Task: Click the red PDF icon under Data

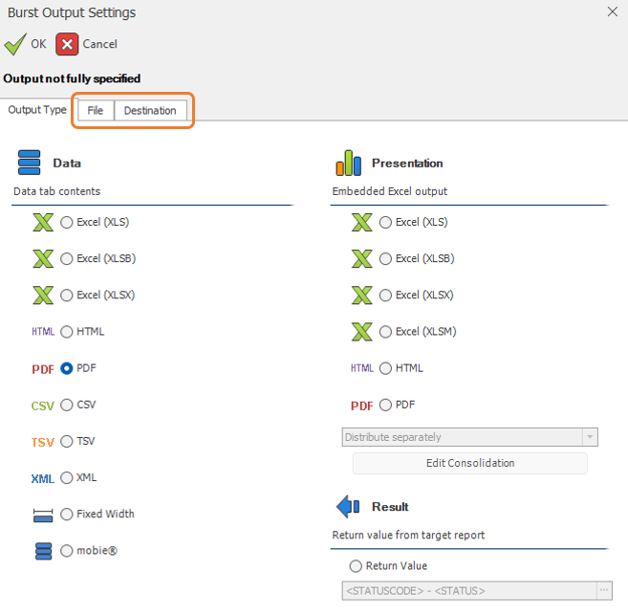Action: (x=43, y=369)
